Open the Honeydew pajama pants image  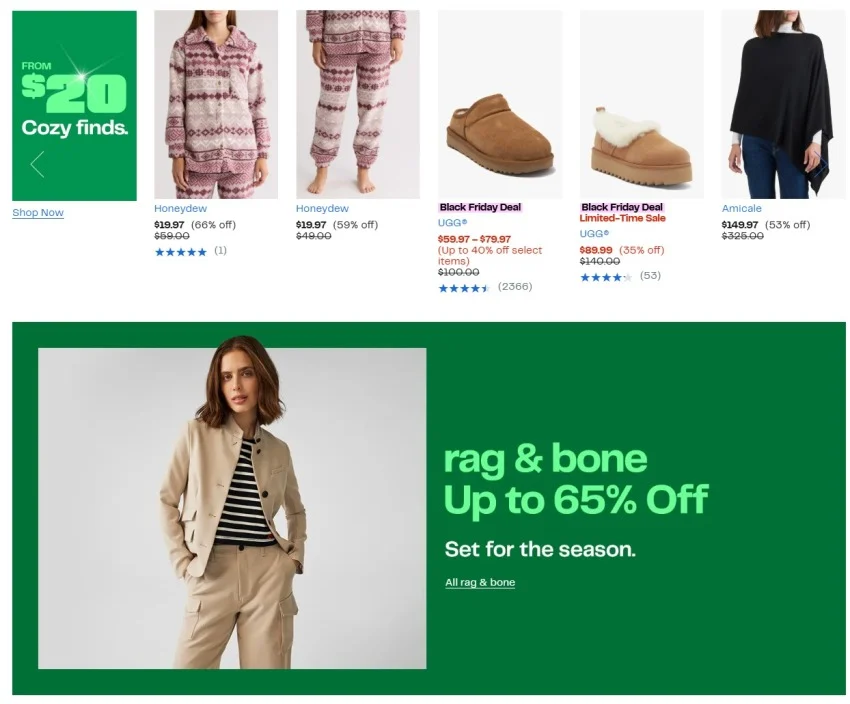pyautogui.click(x=357, y=104)
